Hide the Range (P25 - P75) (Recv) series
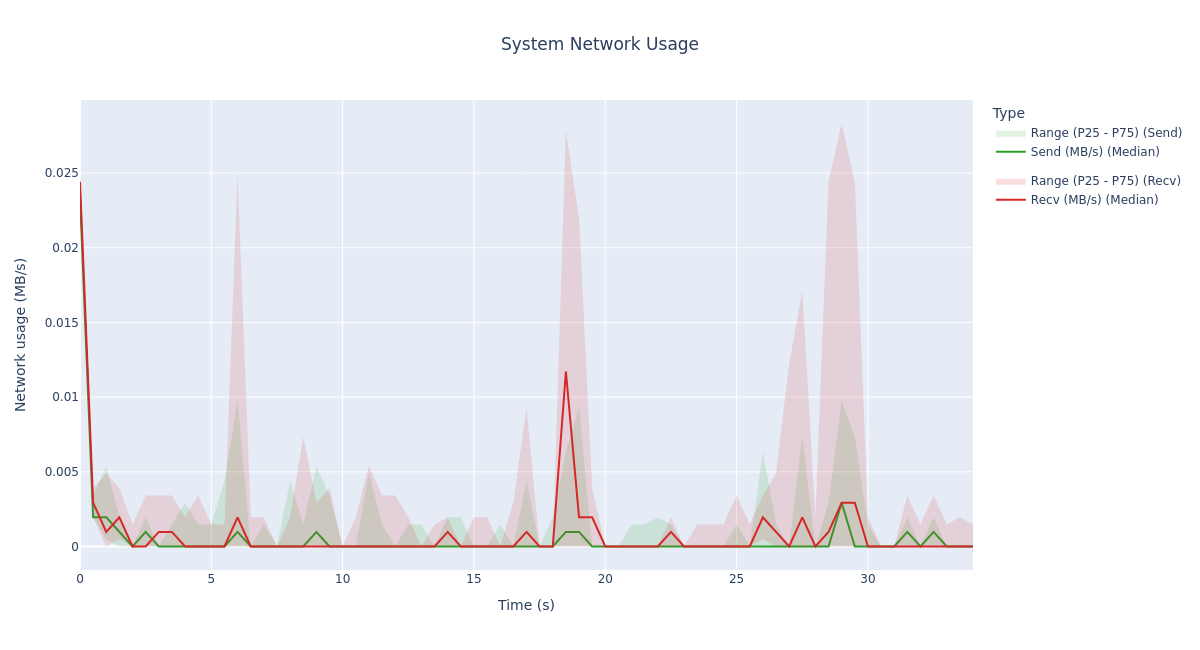1200x650 pixels. point(1105,181)
